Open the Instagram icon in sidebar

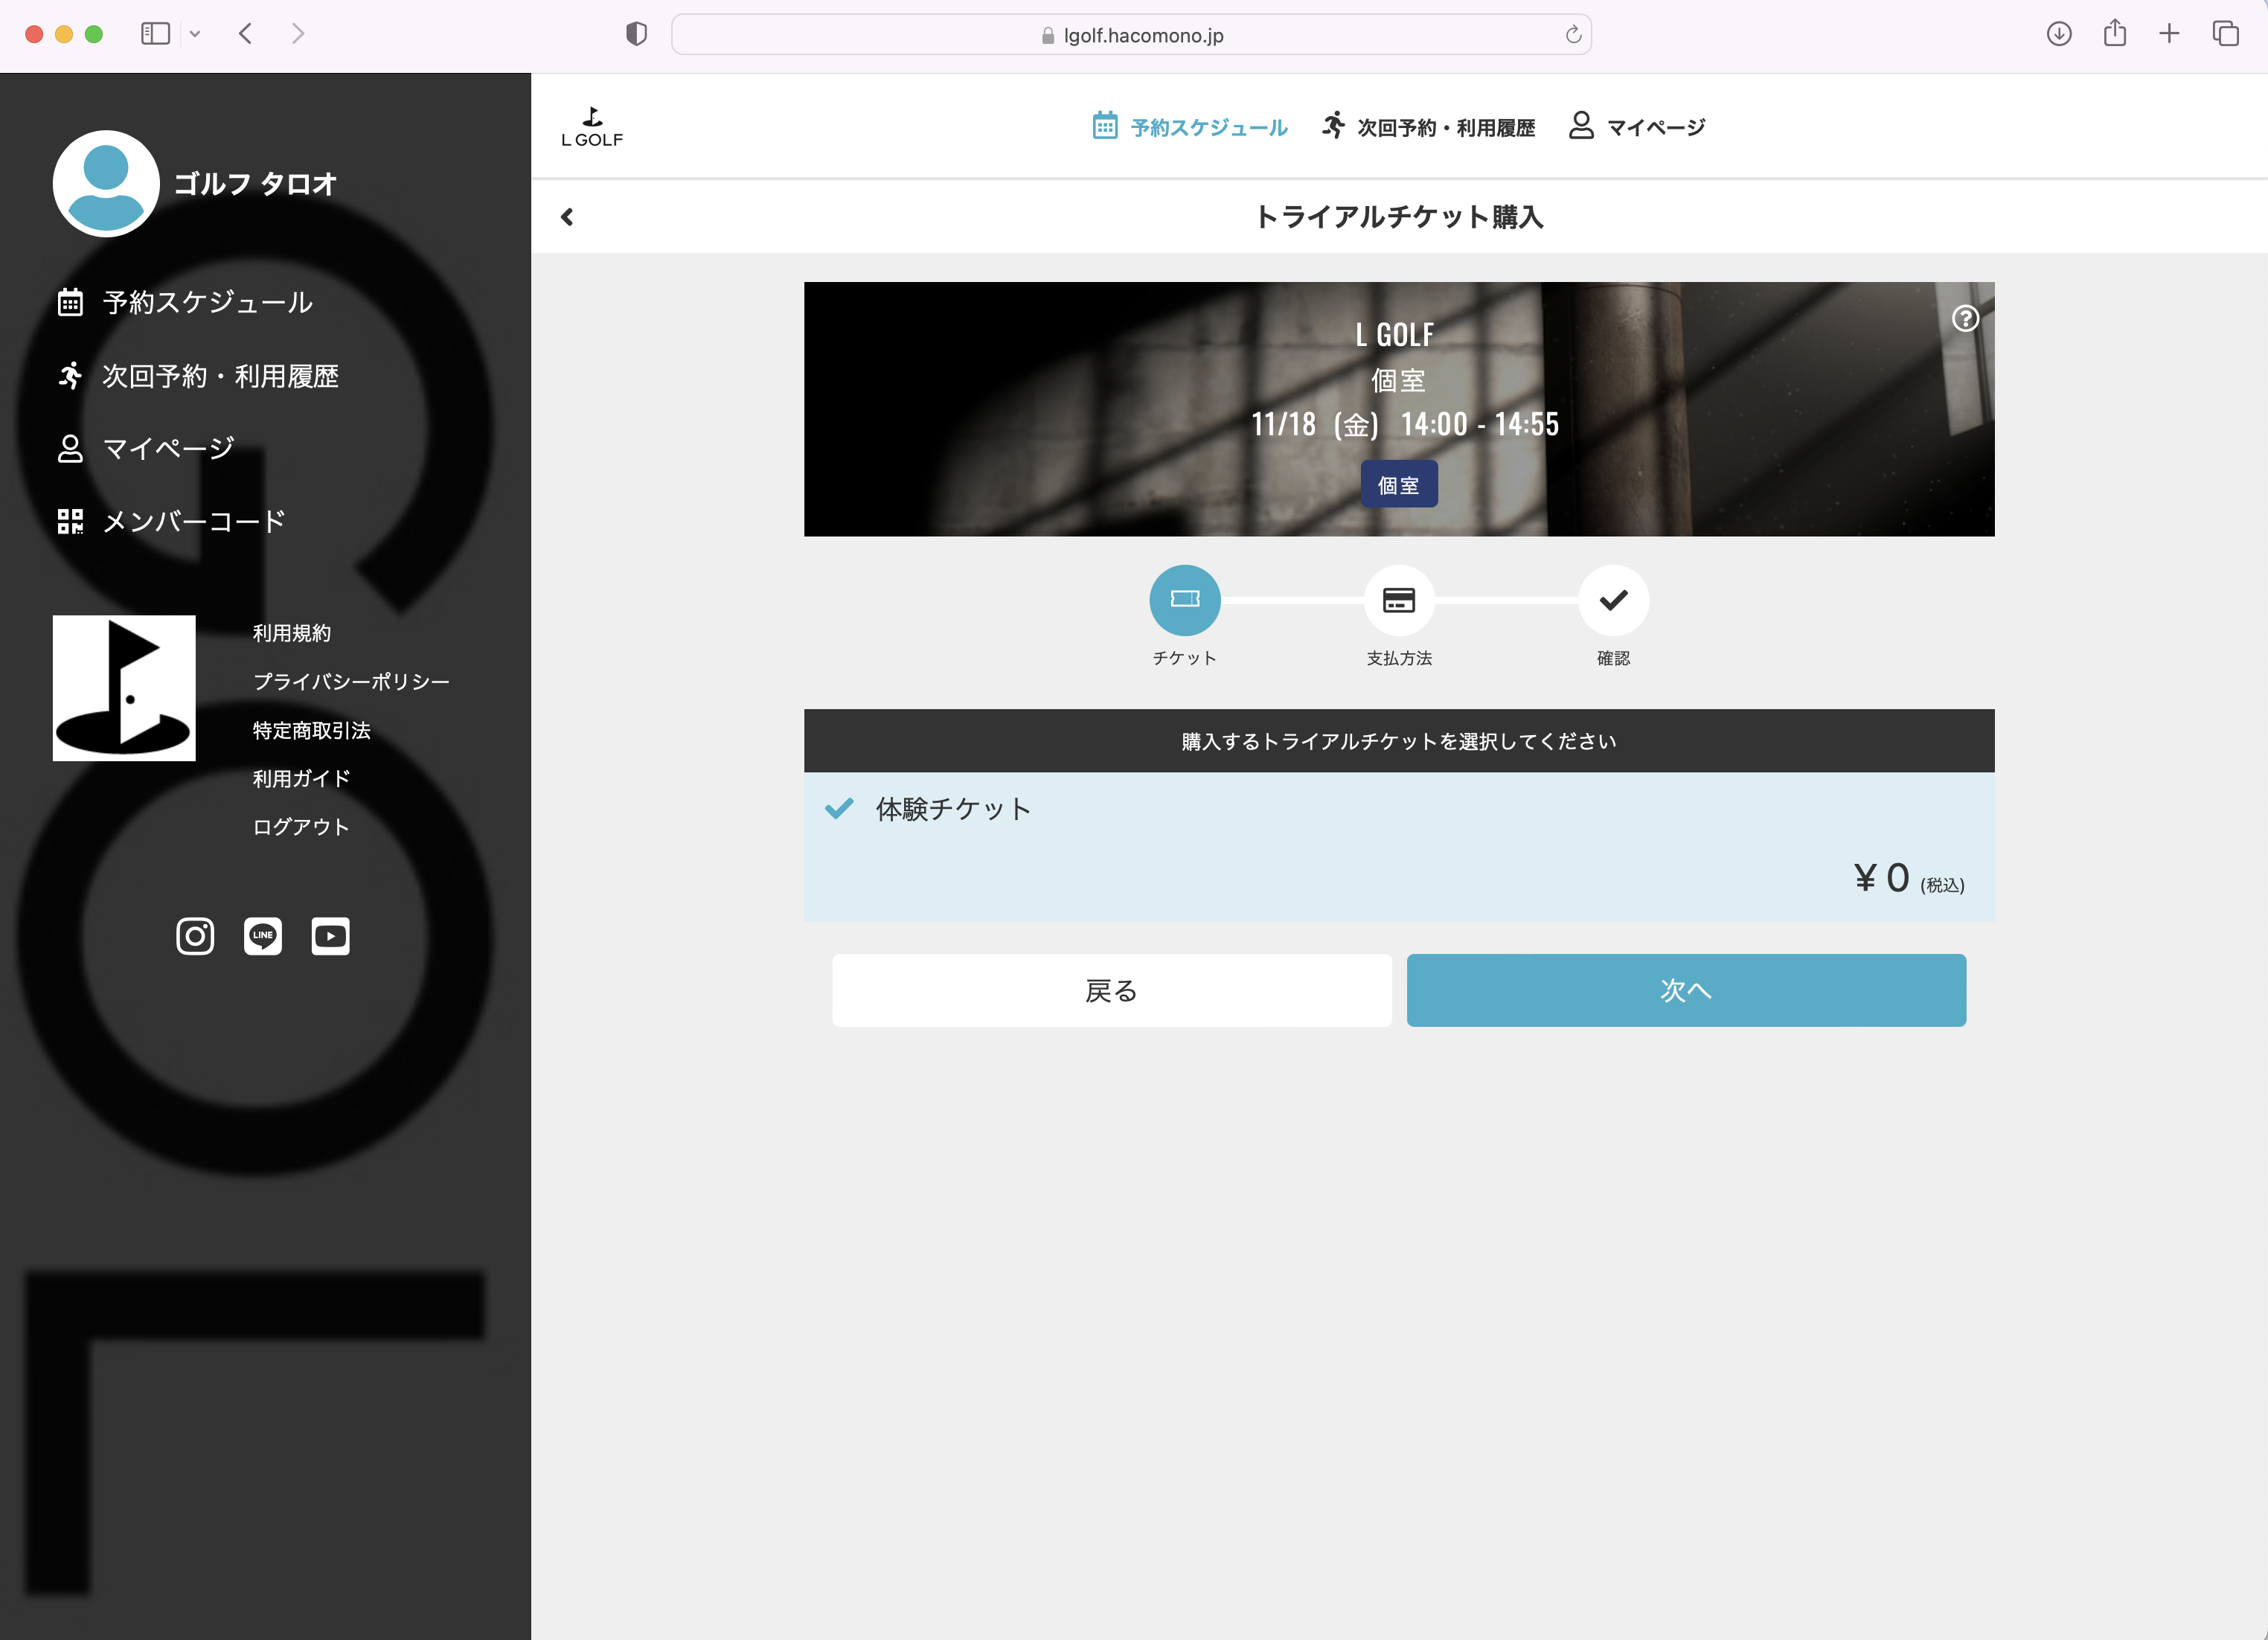tap(195, 936)
